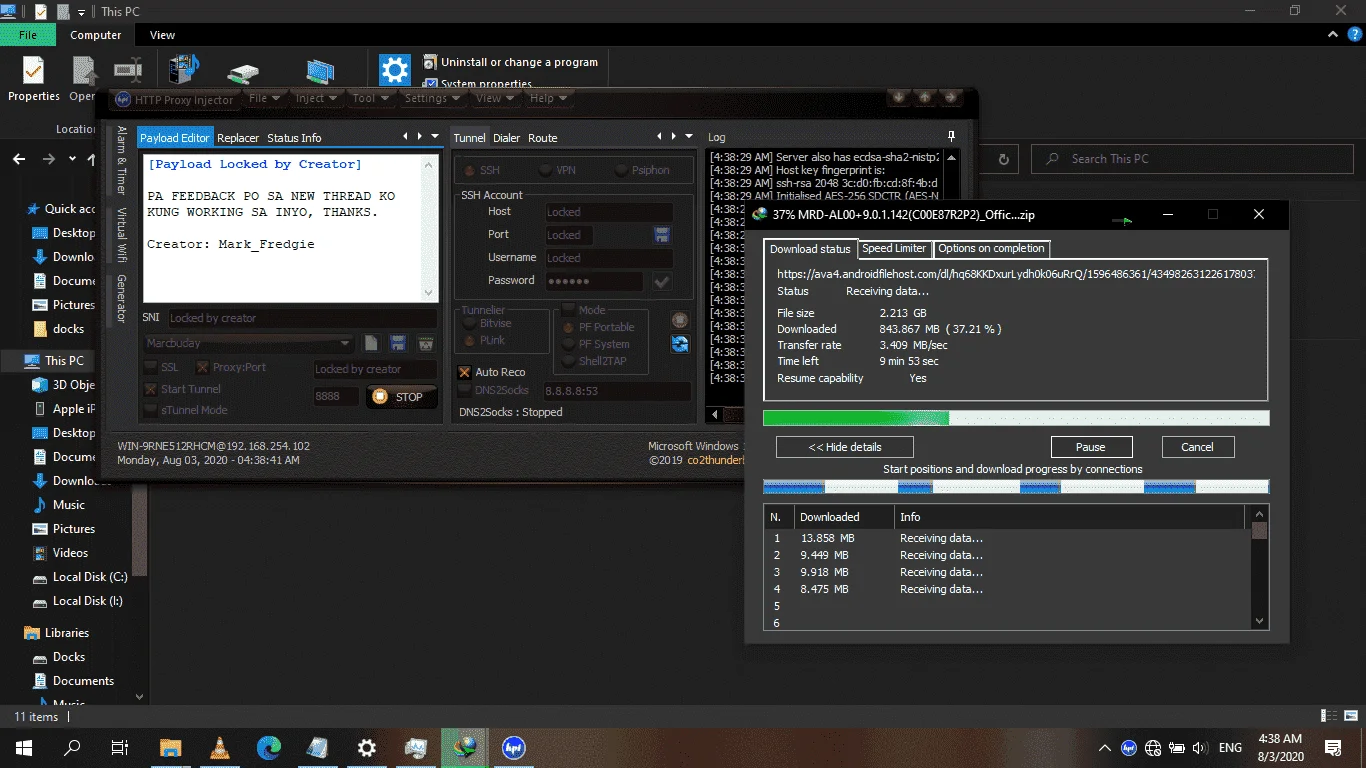This screenshot has height=768, width=1366.
Task: Click the basket icon beside Marcbuday dropdown
Action: 426,344
